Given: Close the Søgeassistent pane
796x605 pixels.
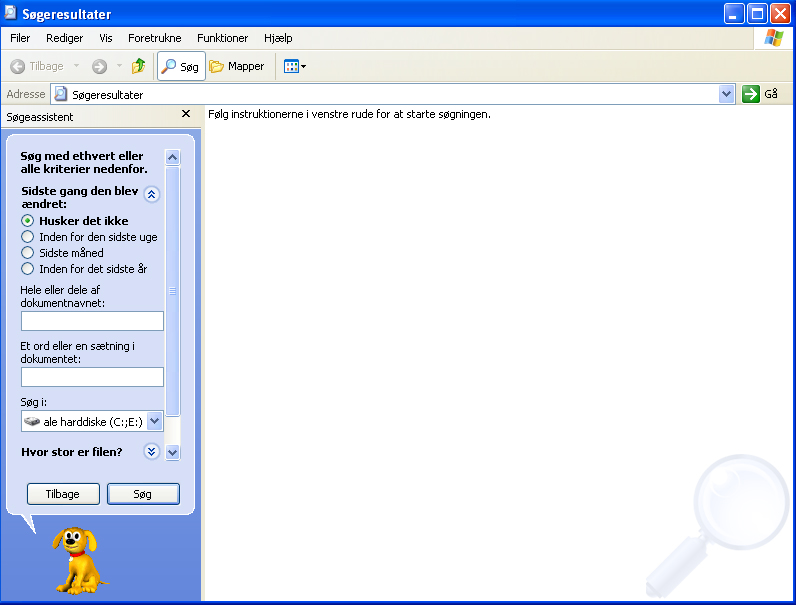Looking at the screenshot, I should point(186,116).
